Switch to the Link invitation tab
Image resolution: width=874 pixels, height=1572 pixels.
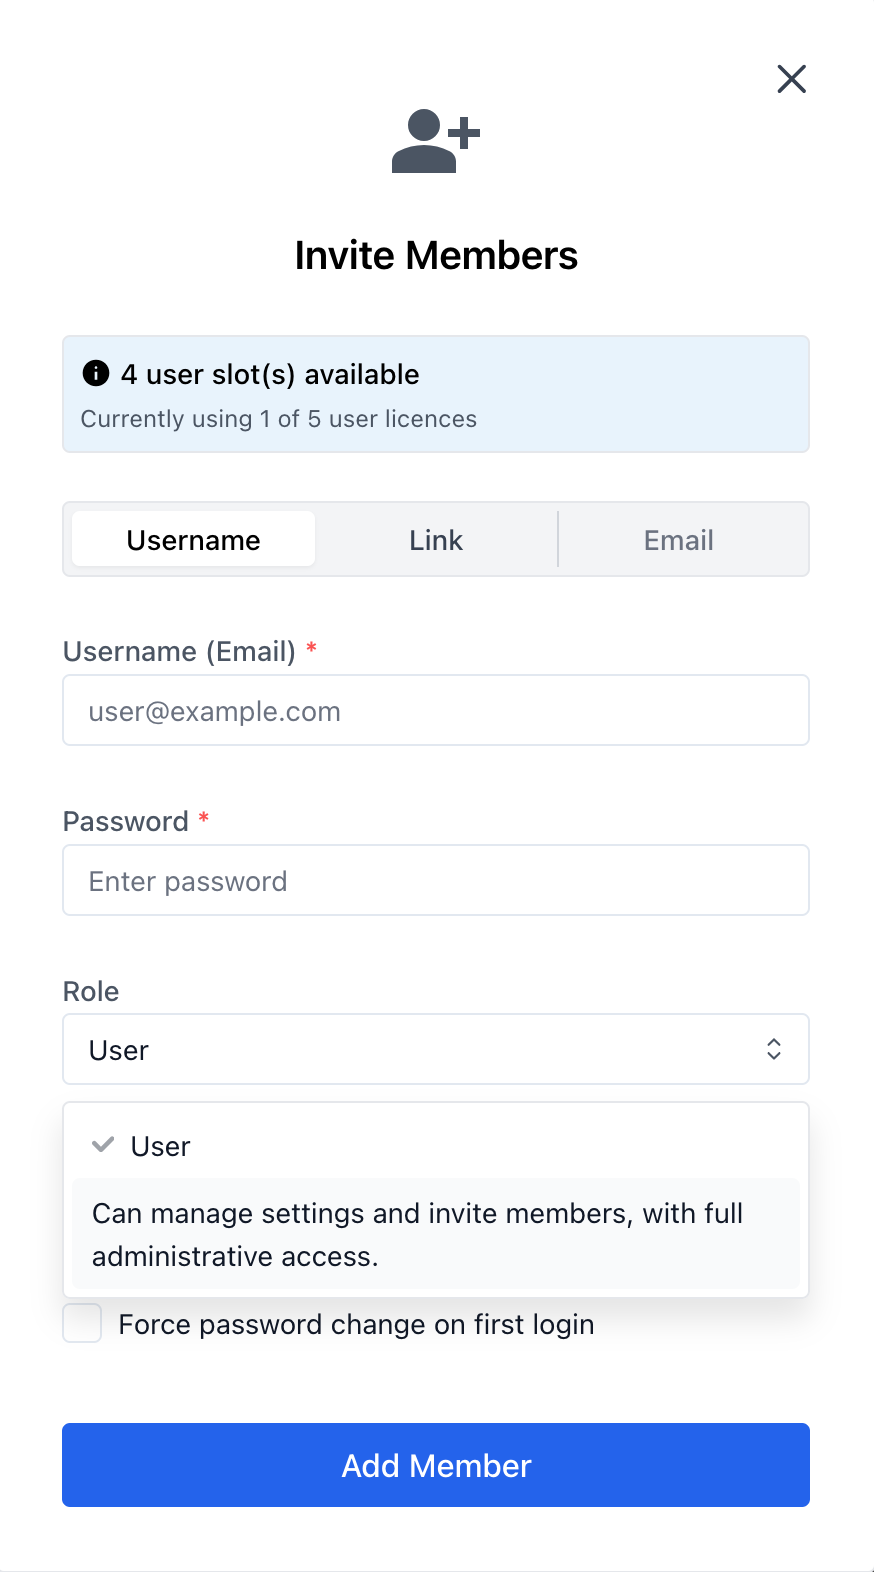(x=435, y=539)
